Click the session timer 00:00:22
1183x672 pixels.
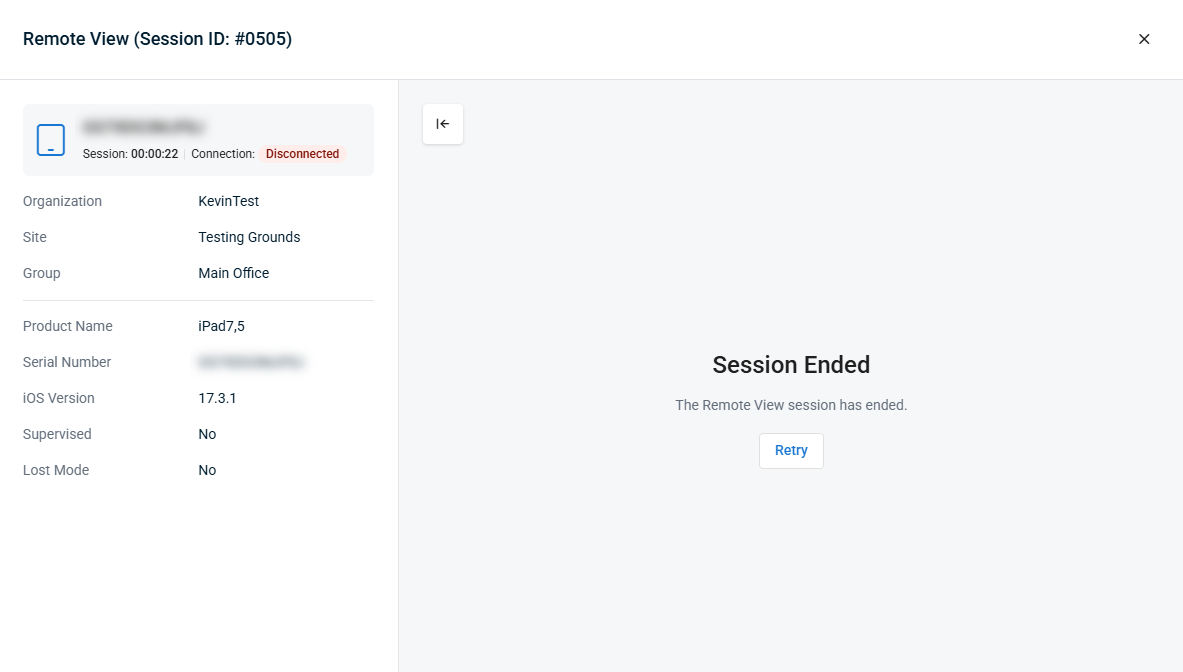(x=154, y=154)
